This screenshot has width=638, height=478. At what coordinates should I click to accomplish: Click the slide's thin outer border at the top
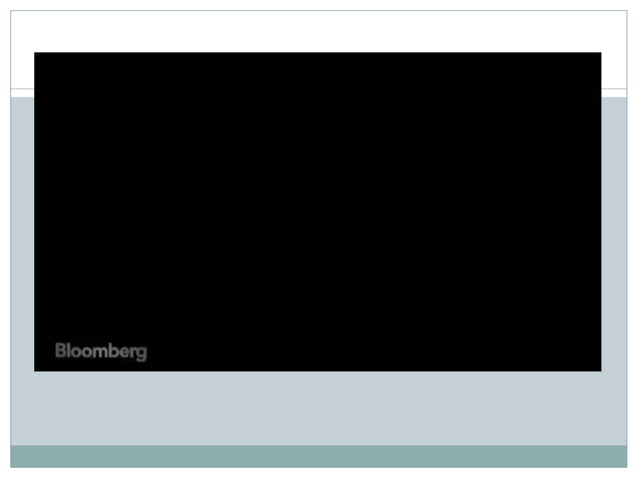pyautogui.click(x=319, y=11)
